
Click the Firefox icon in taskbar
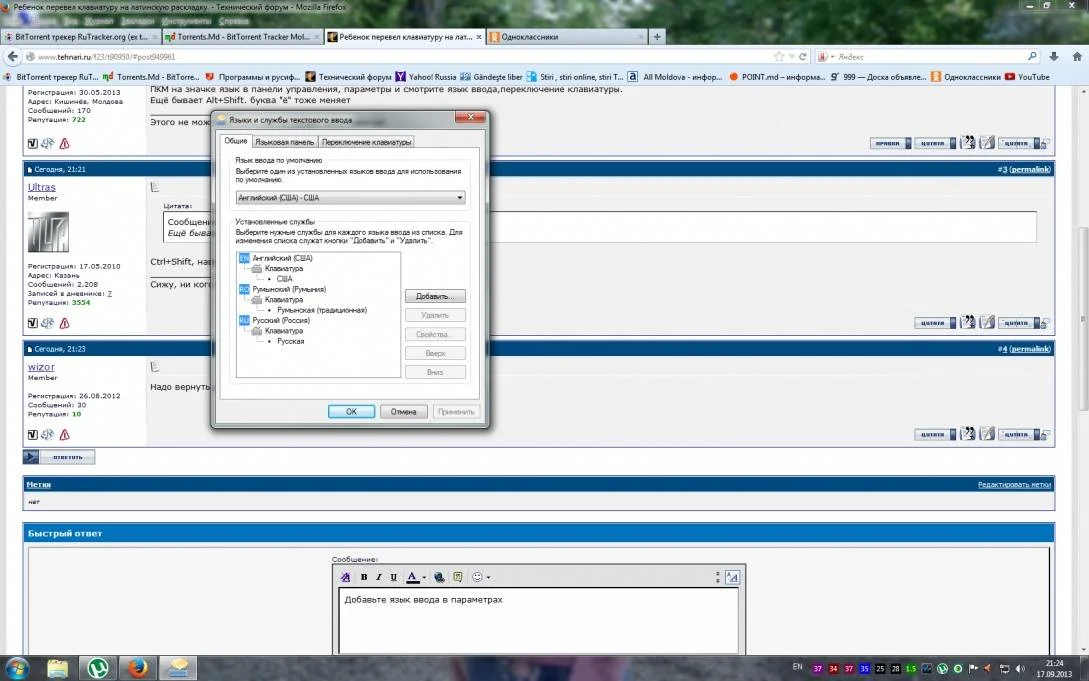click(136, 667)
